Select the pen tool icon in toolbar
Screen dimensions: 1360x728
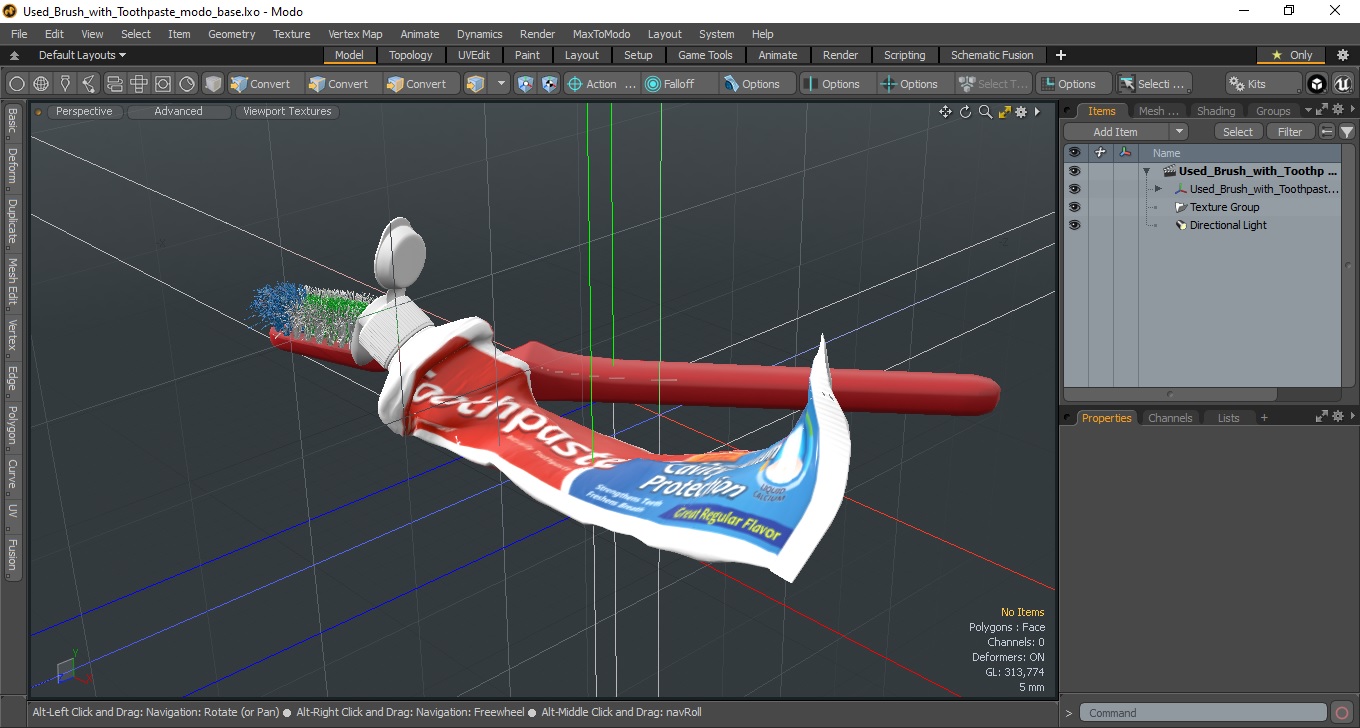(65, 84)
